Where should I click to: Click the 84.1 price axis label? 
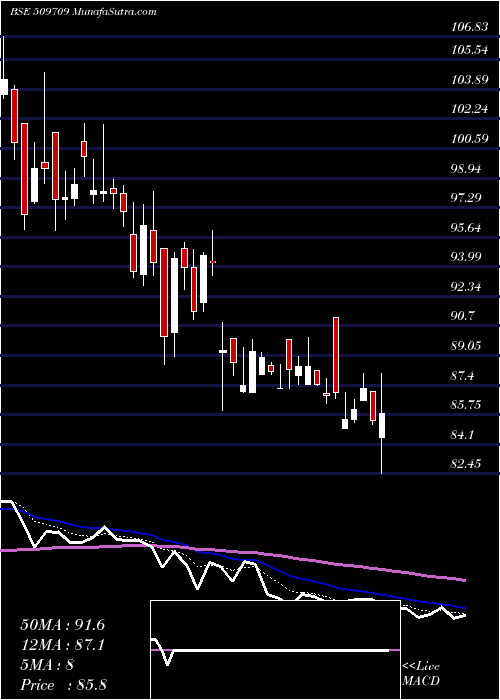tap(463, 434)
